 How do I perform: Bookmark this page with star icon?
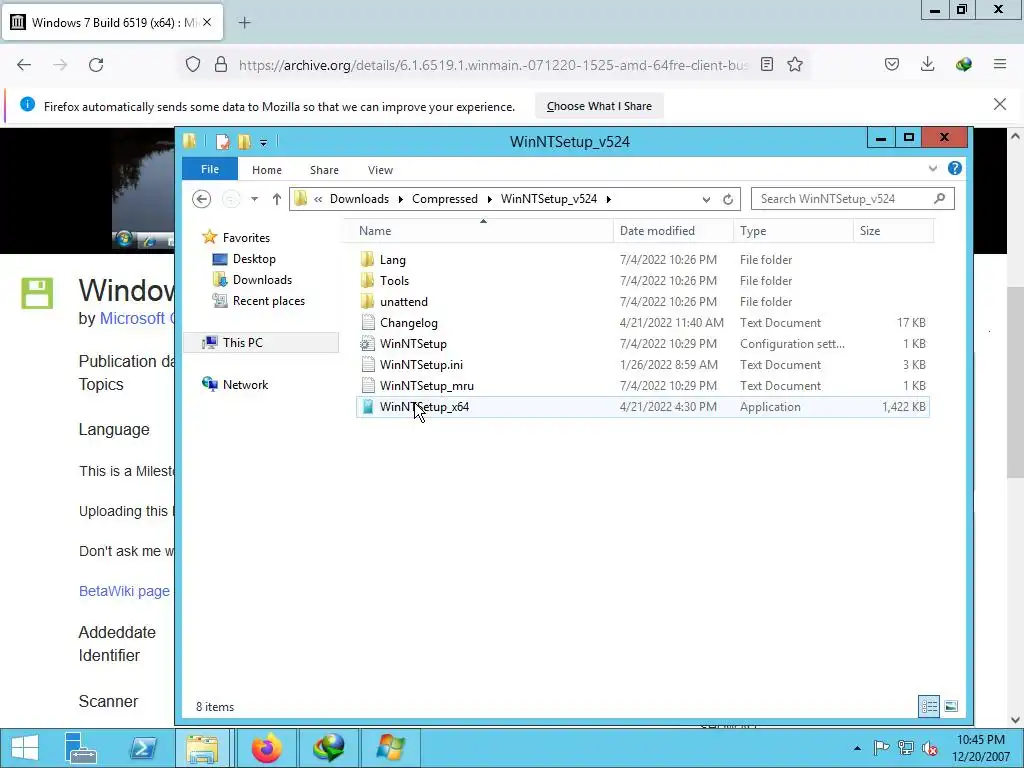tap(795, 65)
